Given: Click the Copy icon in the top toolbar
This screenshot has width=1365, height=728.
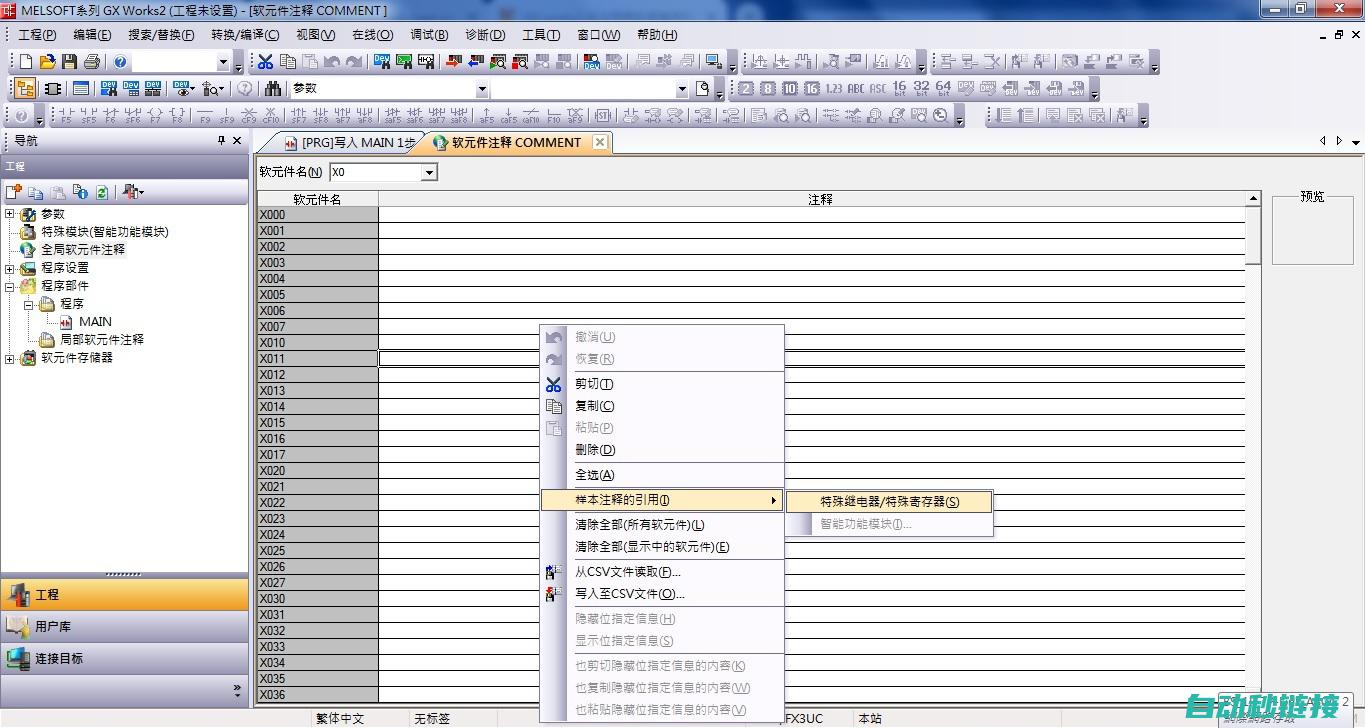Looking at the screenshot, I should (287, 62).
